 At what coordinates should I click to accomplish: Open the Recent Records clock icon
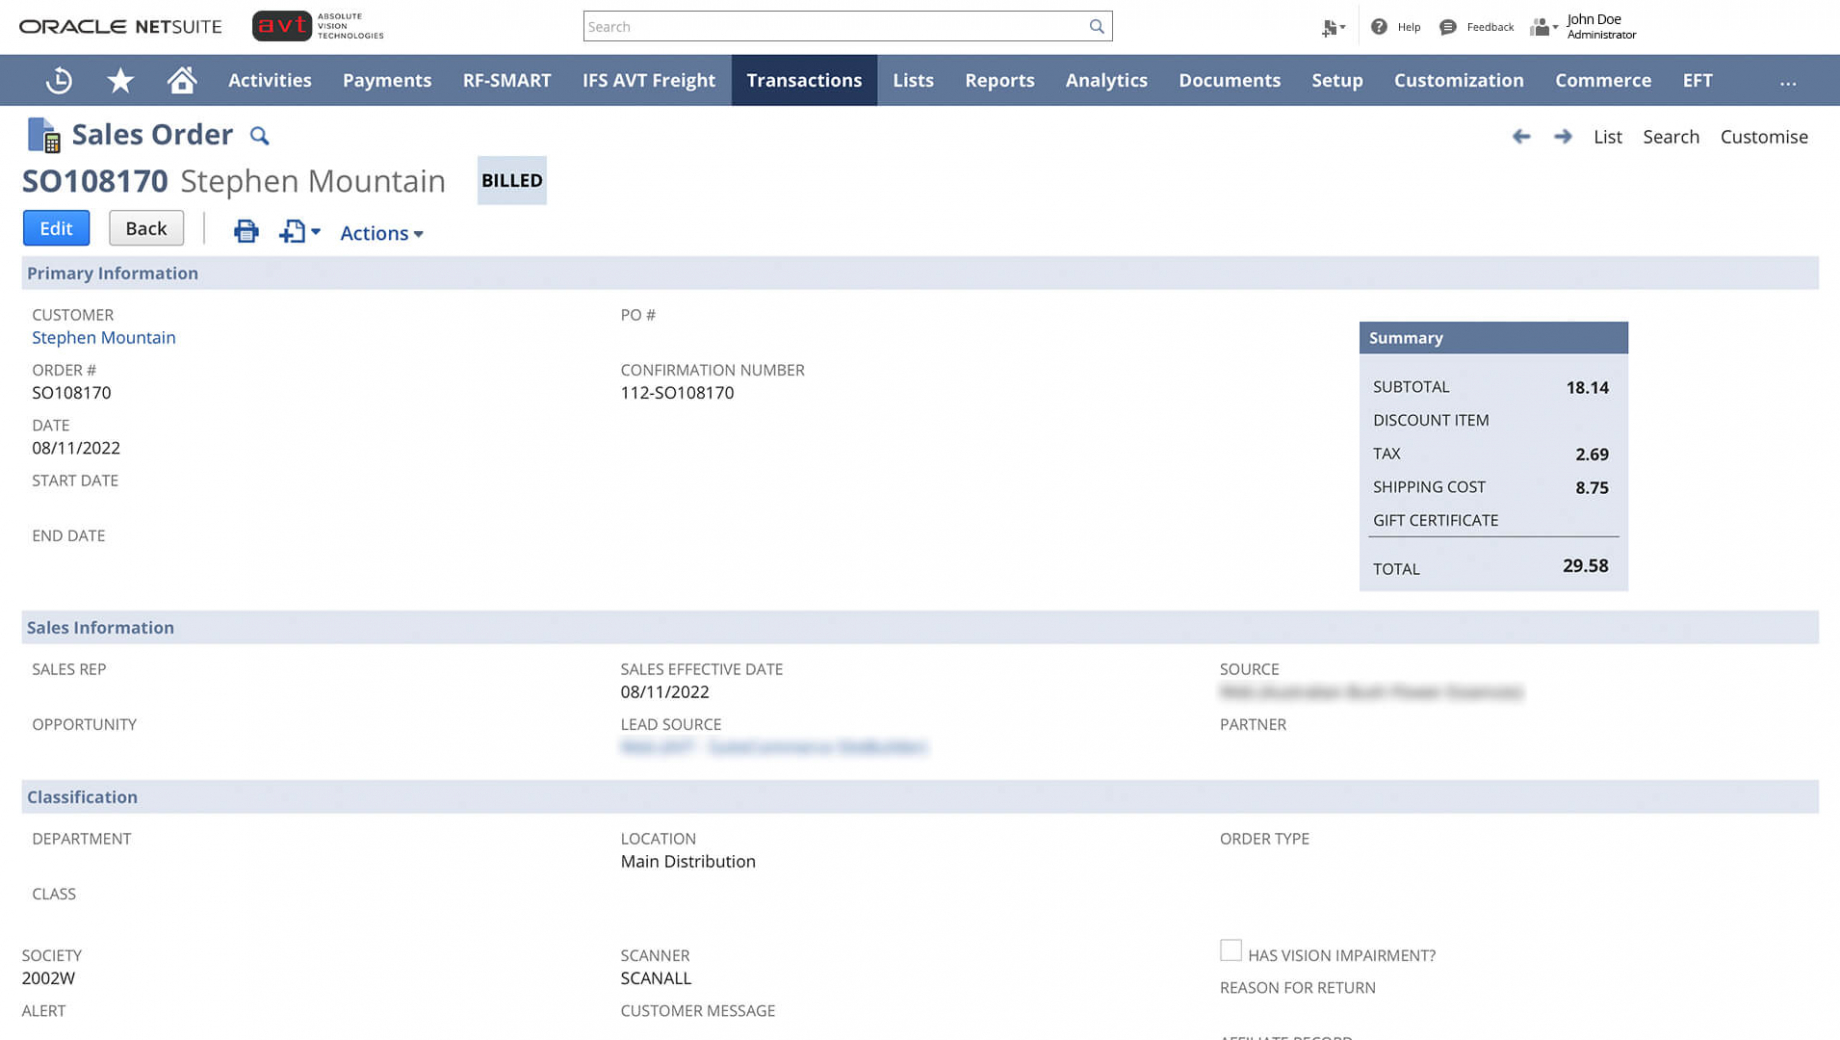(x=59, y=80)
